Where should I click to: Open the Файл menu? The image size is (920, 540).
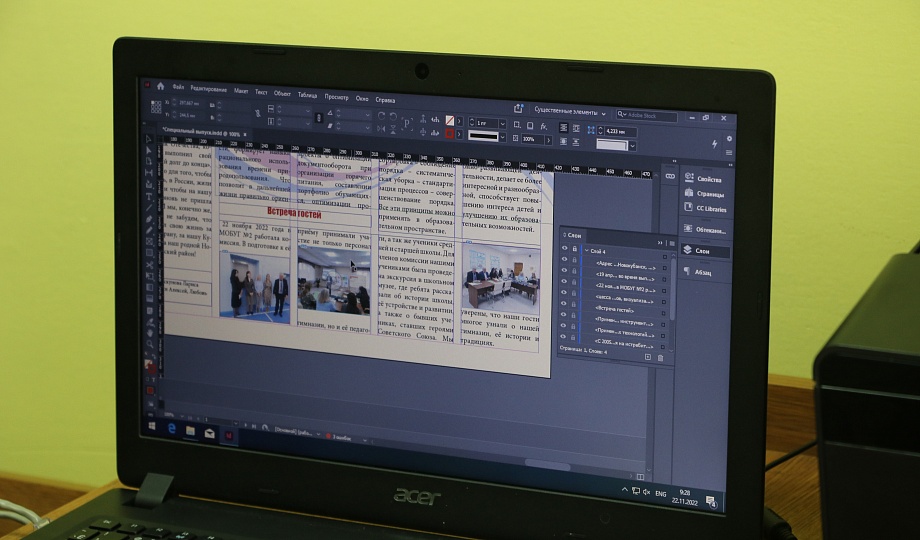[177, 87]
